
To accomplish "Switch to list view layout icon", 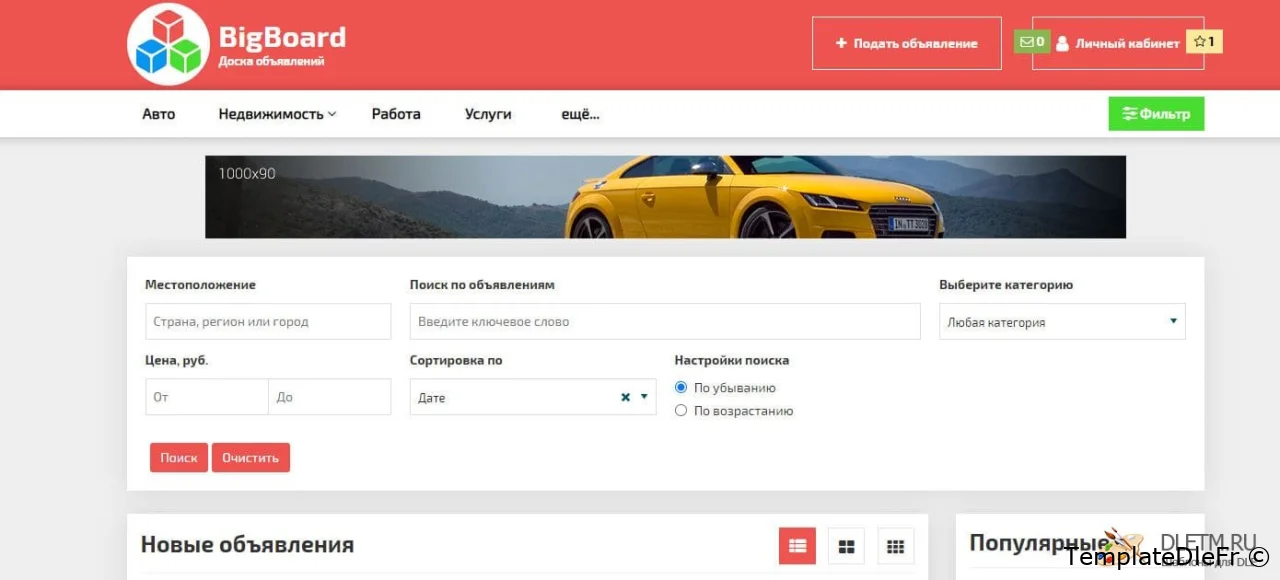I will click(x=797, y=546).
